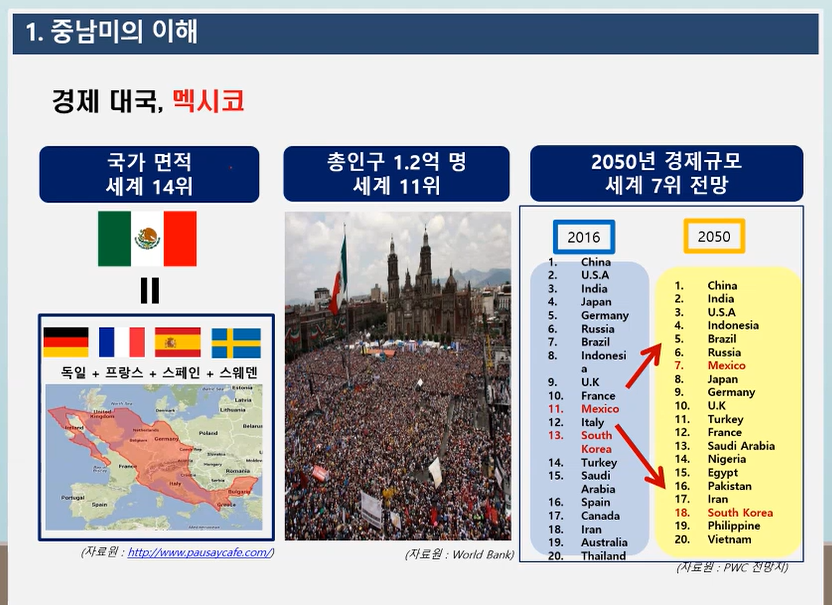Click 'Indonesia' at rank 4 in 2050 list
Screen dimensions: 832x605
pos(733,325)
